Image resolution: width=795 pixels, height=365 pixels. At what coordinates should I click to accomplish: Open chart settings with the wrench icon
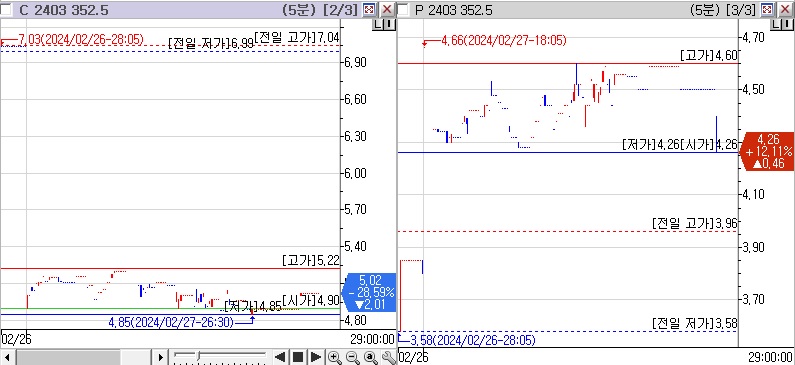388,357
